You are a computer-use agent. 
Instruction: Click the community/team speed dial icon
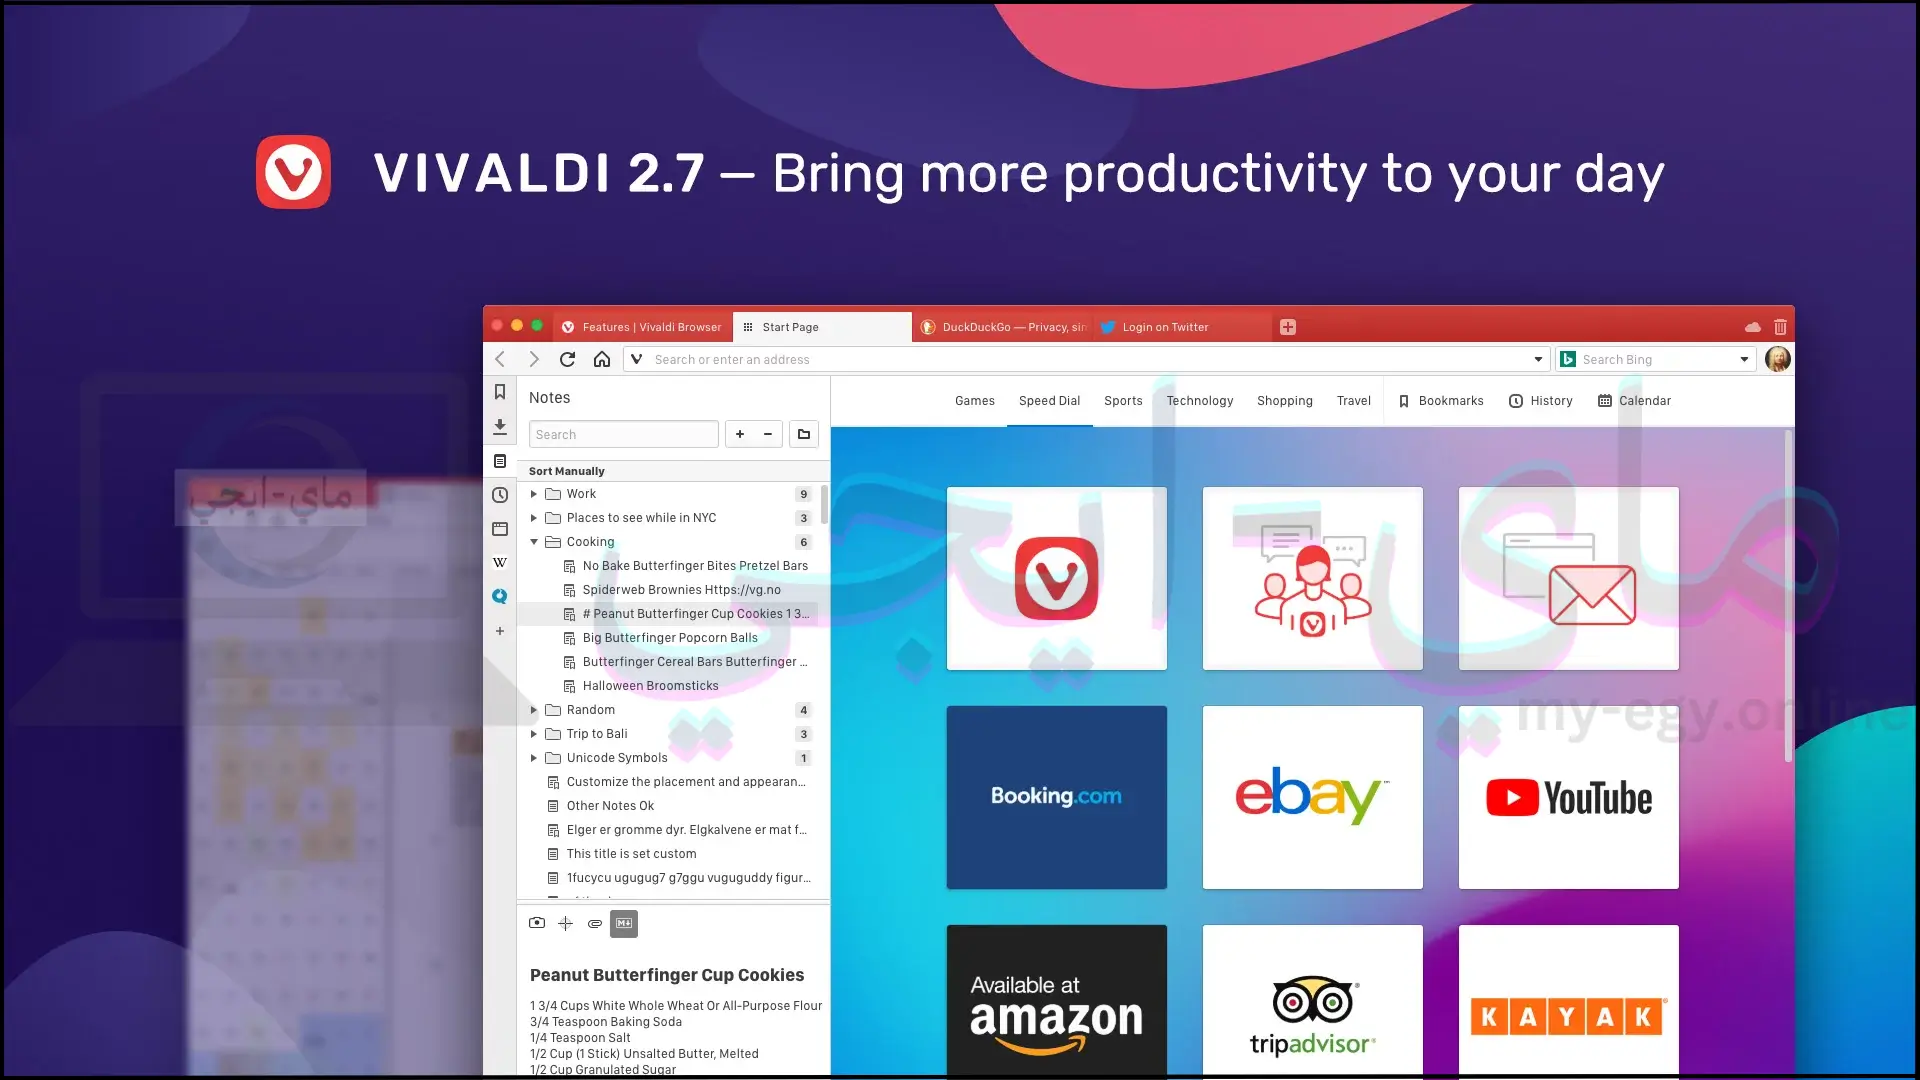[x=1312, y=578]
